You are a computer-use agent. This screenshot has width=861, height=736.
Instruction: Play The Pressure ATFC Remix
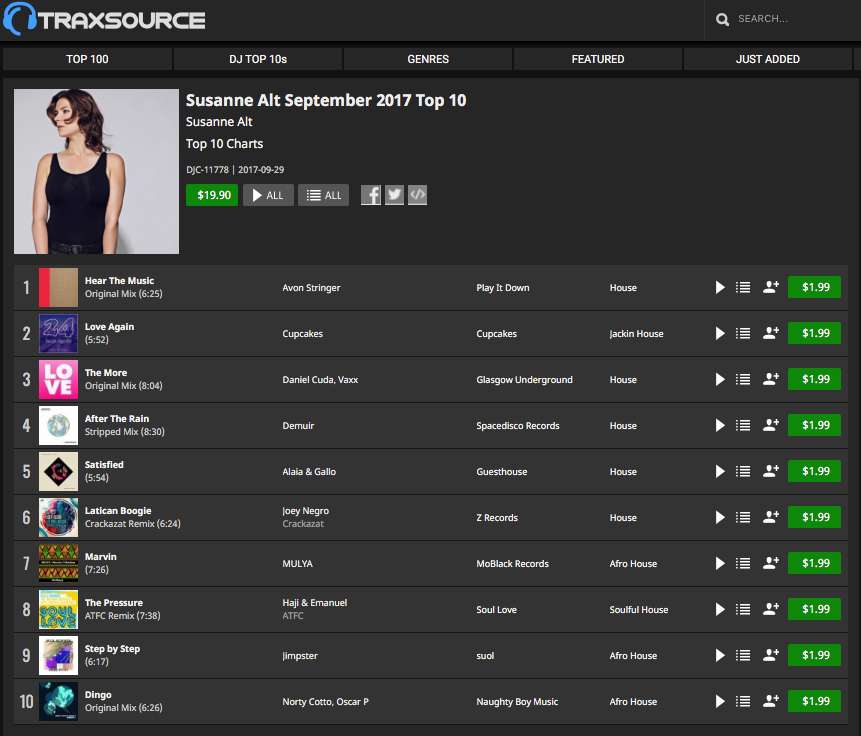(720, 609)
